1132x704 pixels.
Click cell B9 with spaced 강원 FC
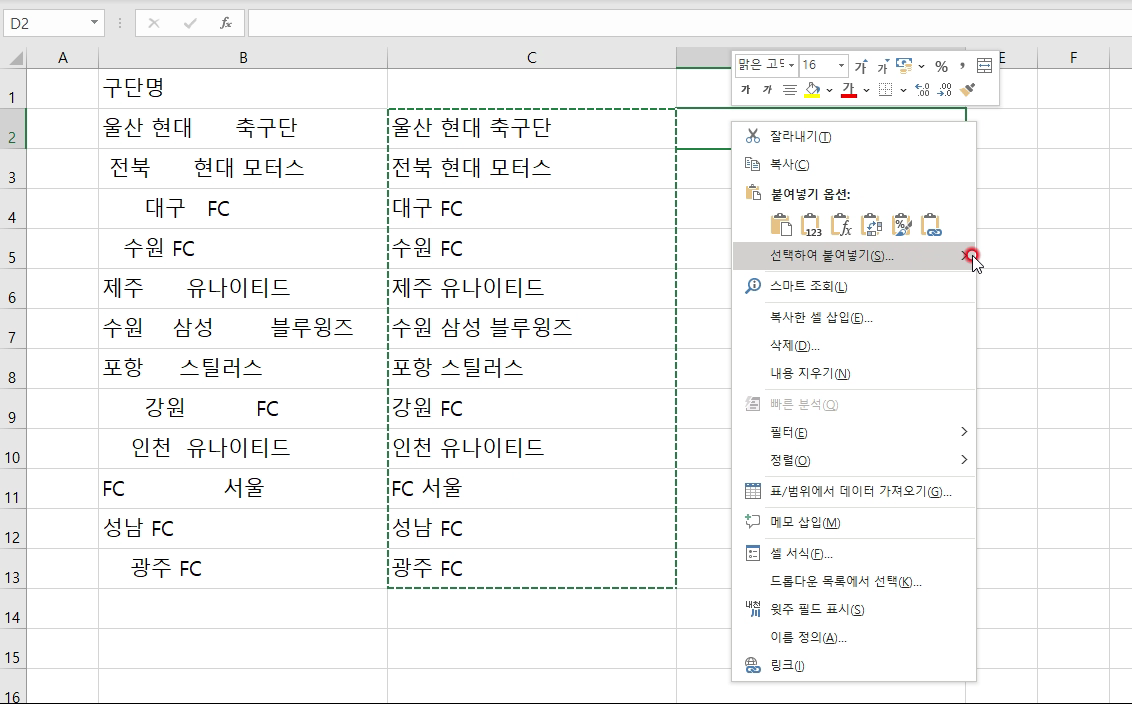[243, 409]
